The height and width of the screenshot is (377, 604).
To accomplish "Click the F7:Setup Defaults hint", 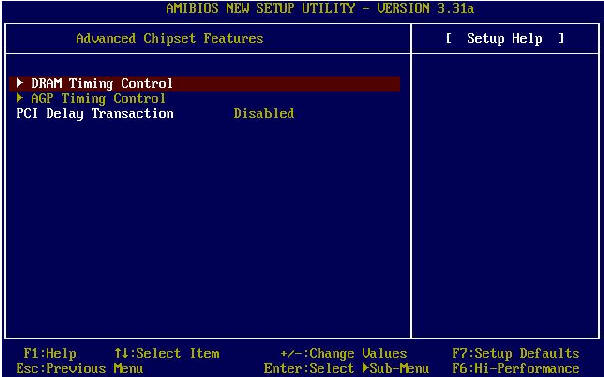I will [x=516, y=354].
